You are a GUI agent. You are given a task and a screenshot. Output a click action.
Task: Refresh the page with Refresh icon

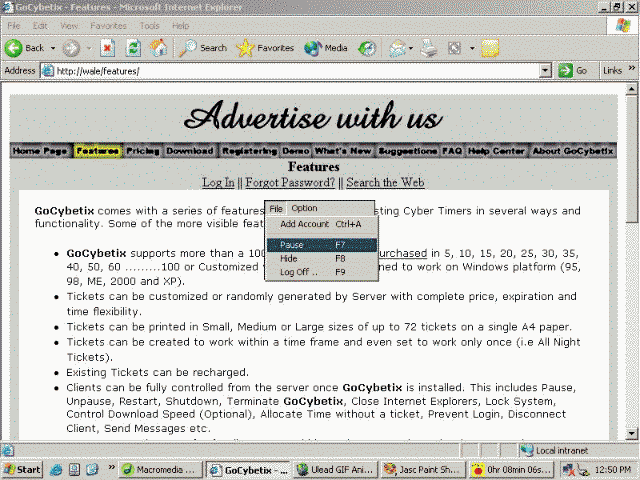133,48
